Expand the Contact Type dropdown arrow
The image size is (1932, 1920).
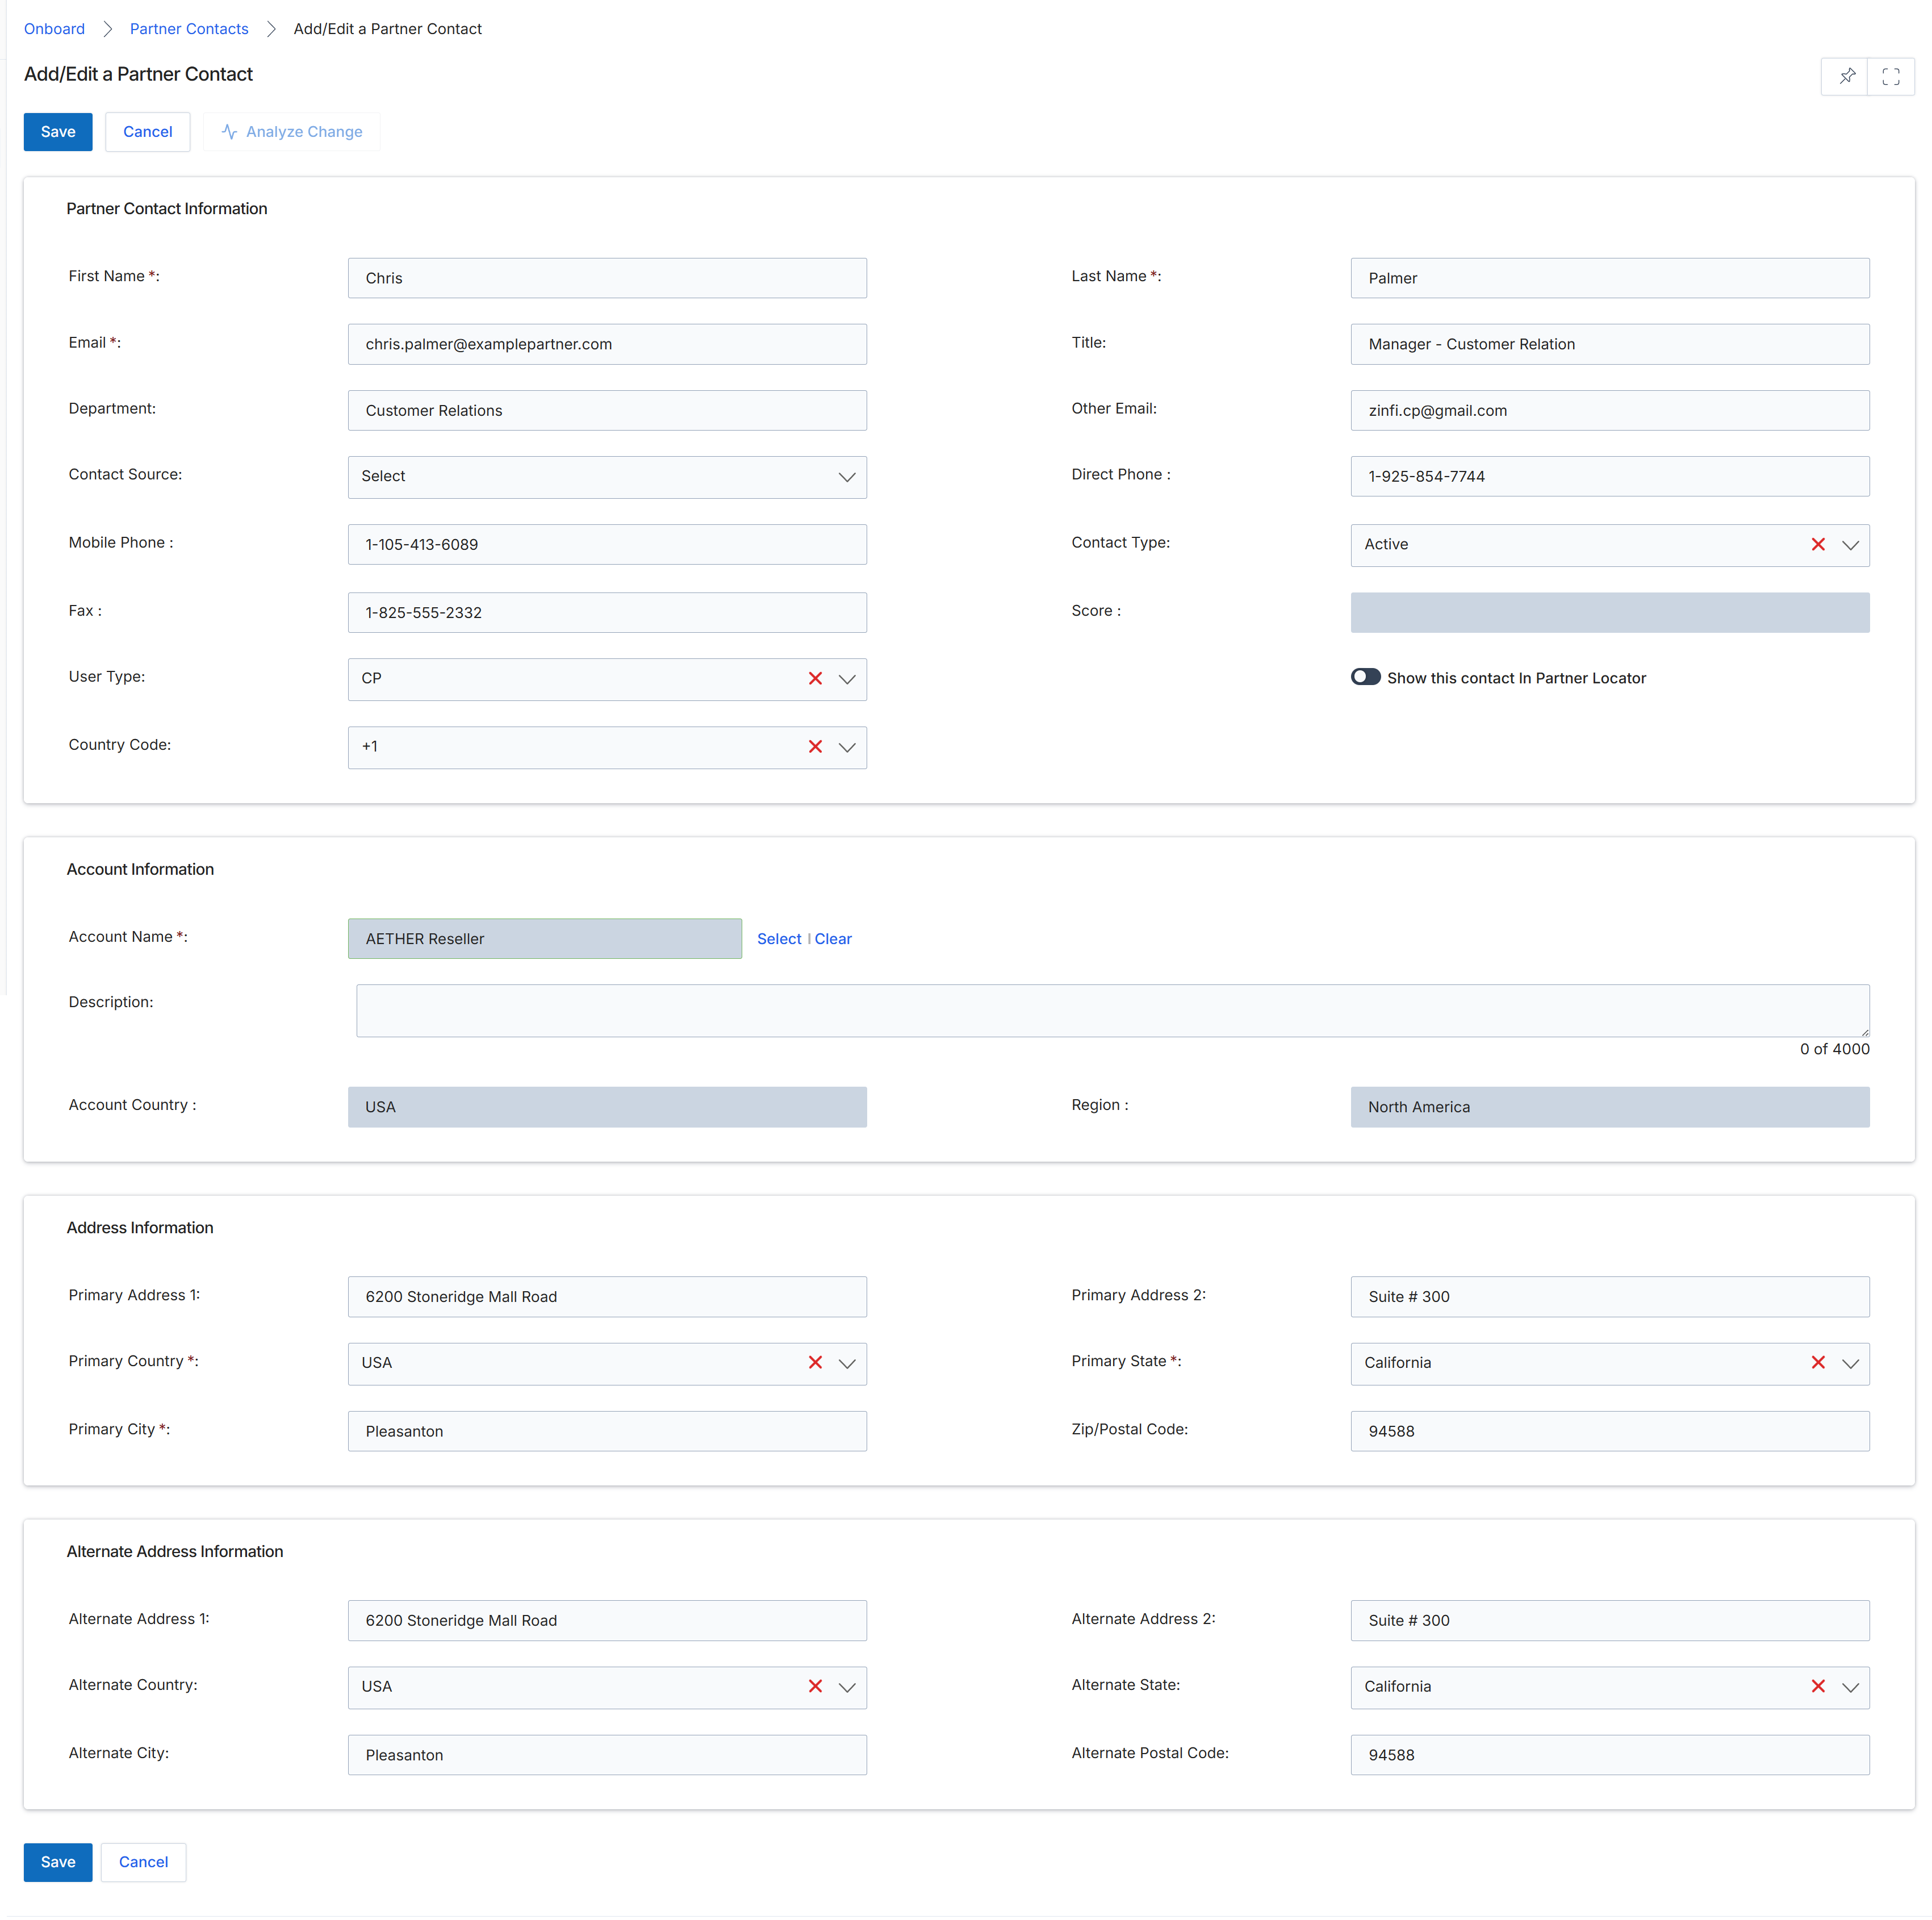click(1850, 545)
